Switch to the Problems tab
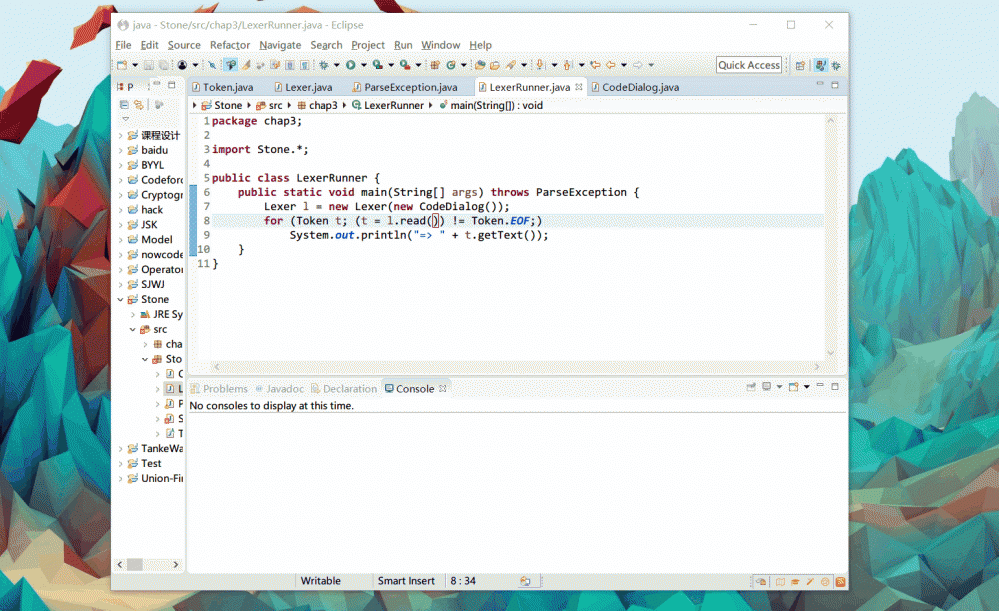Image resolution: width=999 pixels, height=611 pixels. pyautogui.click(x=224, y=389)
